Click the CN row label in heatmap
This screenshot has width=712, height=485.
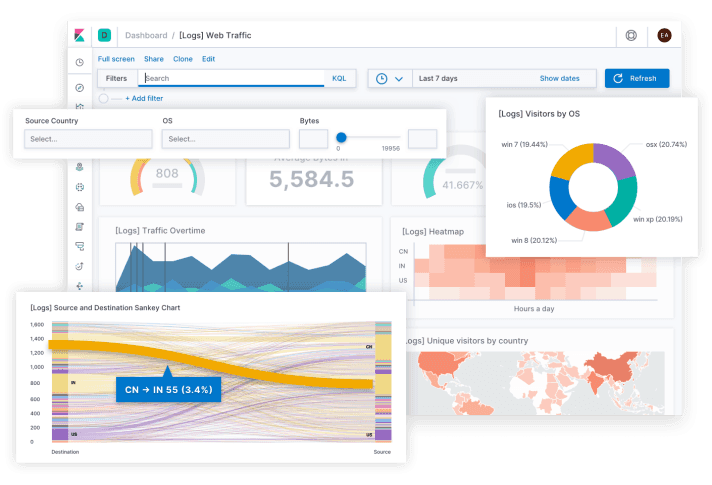[x=403, y=252]
